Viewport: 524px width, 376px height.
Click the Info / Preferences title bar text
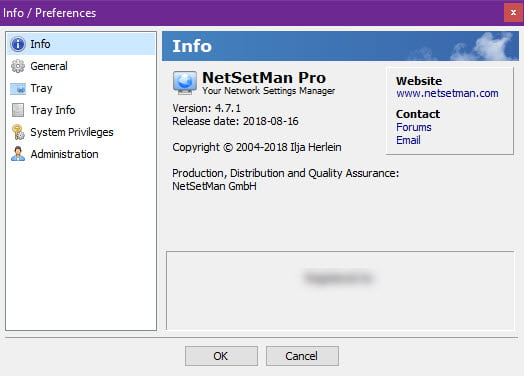pyautogui.click(x=49, y=13)
